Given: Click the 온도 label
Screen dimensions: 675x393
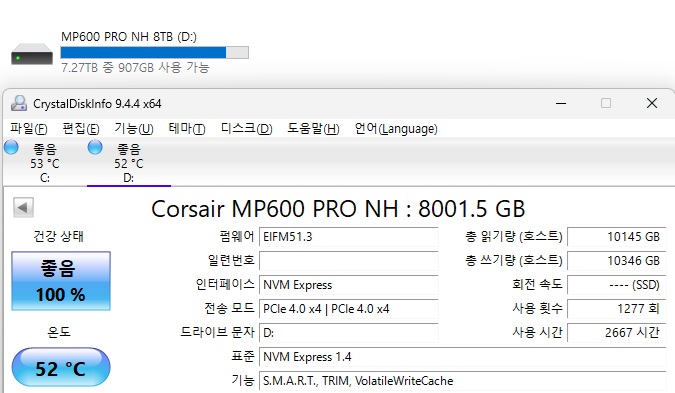Looking at the screenshot, I should click(59, 332).
